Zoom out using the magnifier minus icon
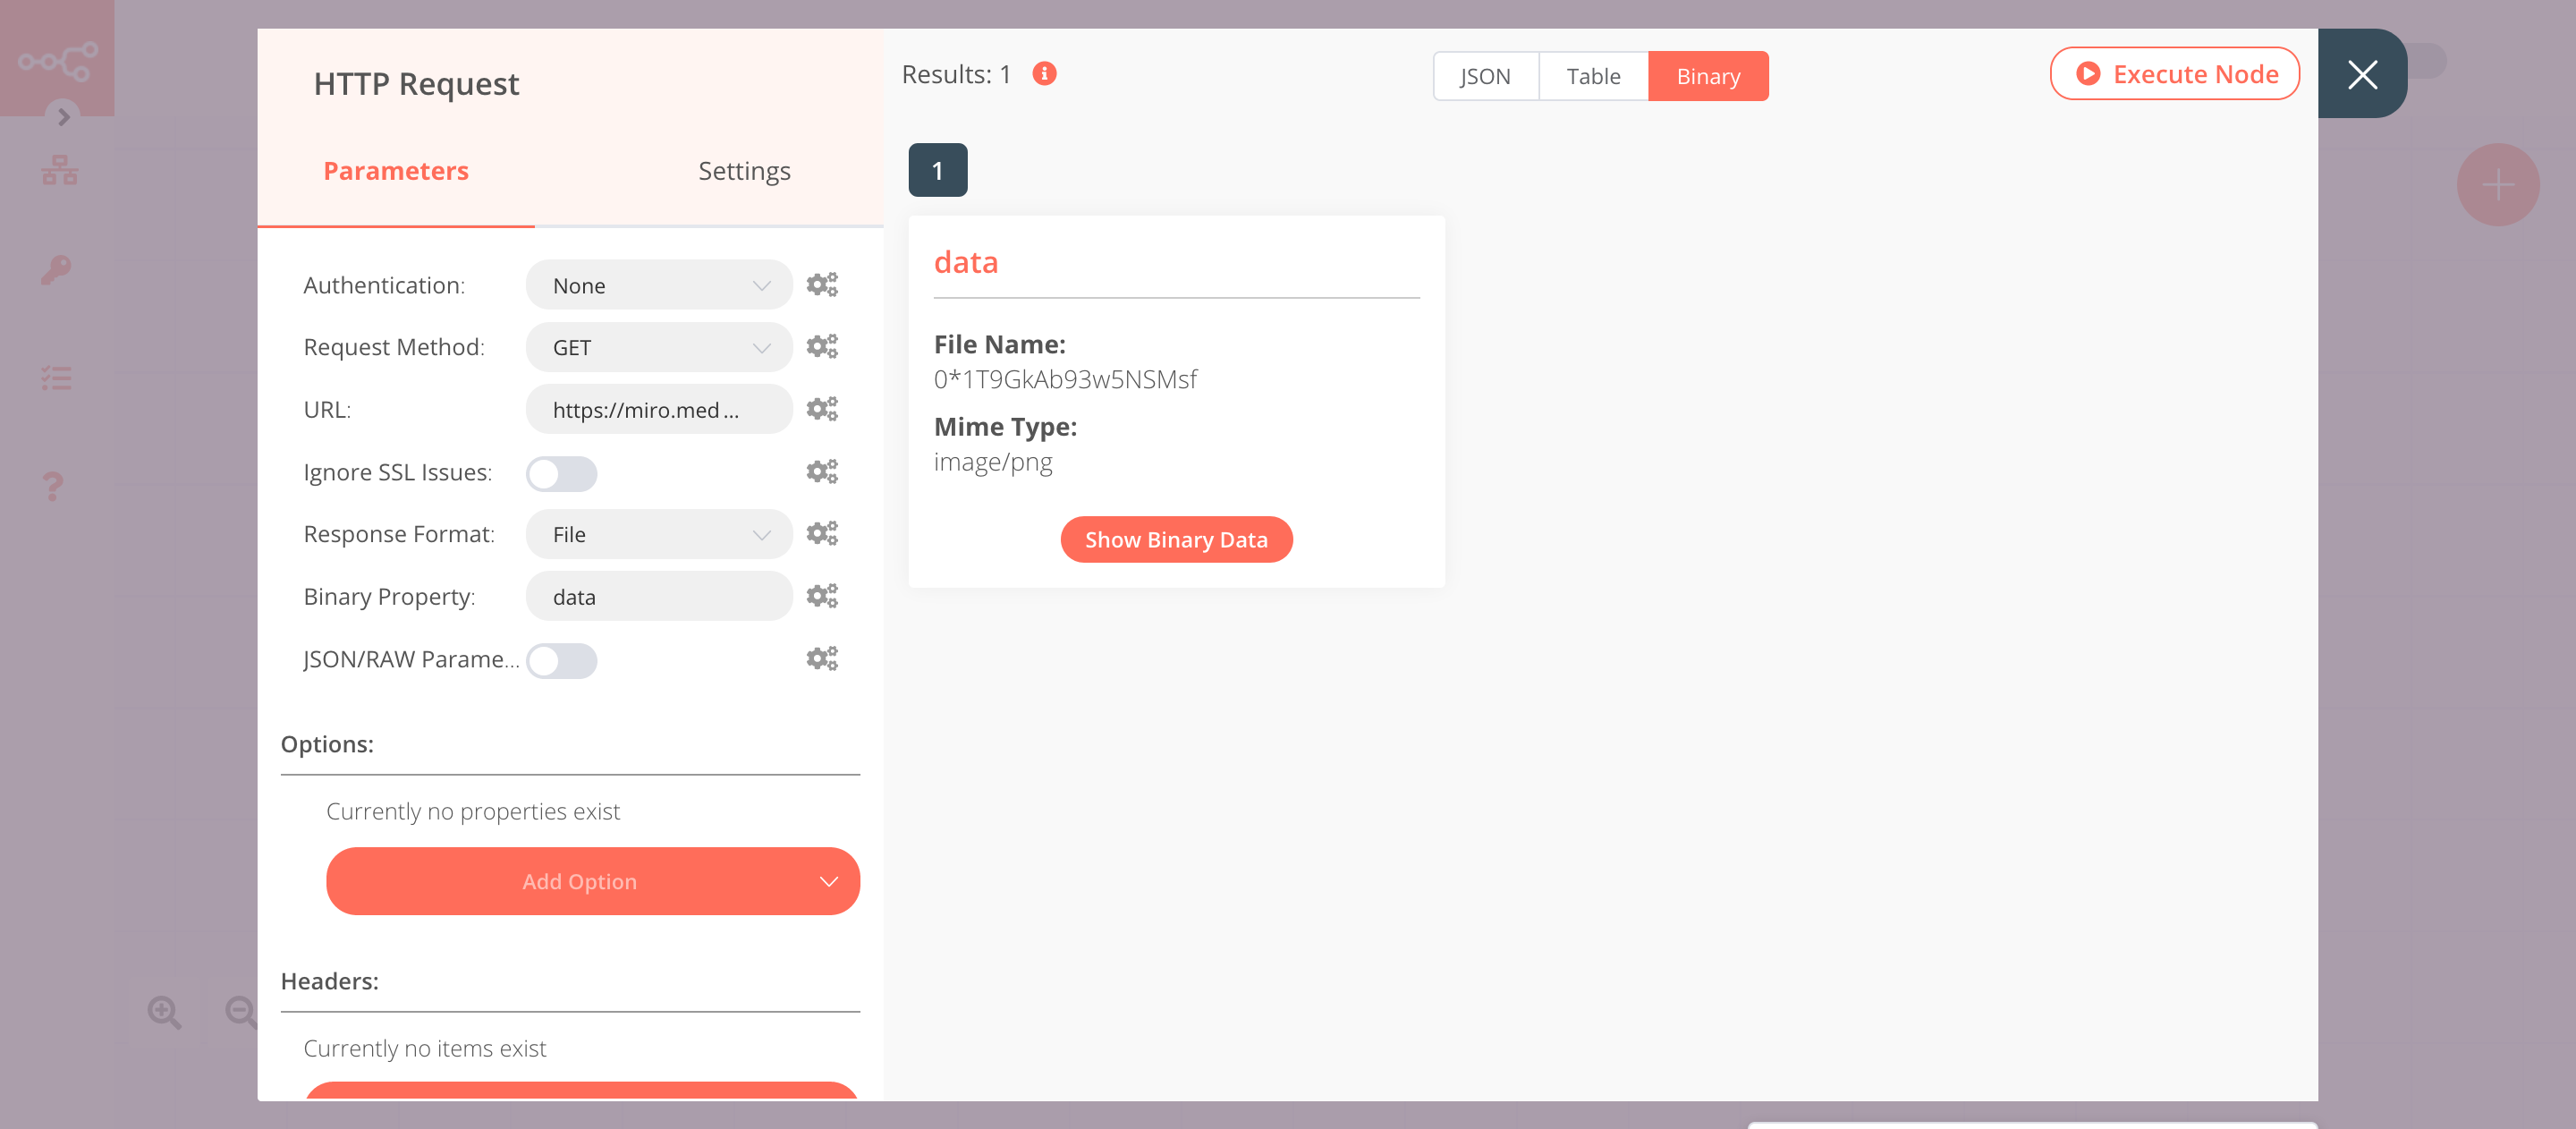This screenshot has height=1129, width=2576. (240, 1013)
